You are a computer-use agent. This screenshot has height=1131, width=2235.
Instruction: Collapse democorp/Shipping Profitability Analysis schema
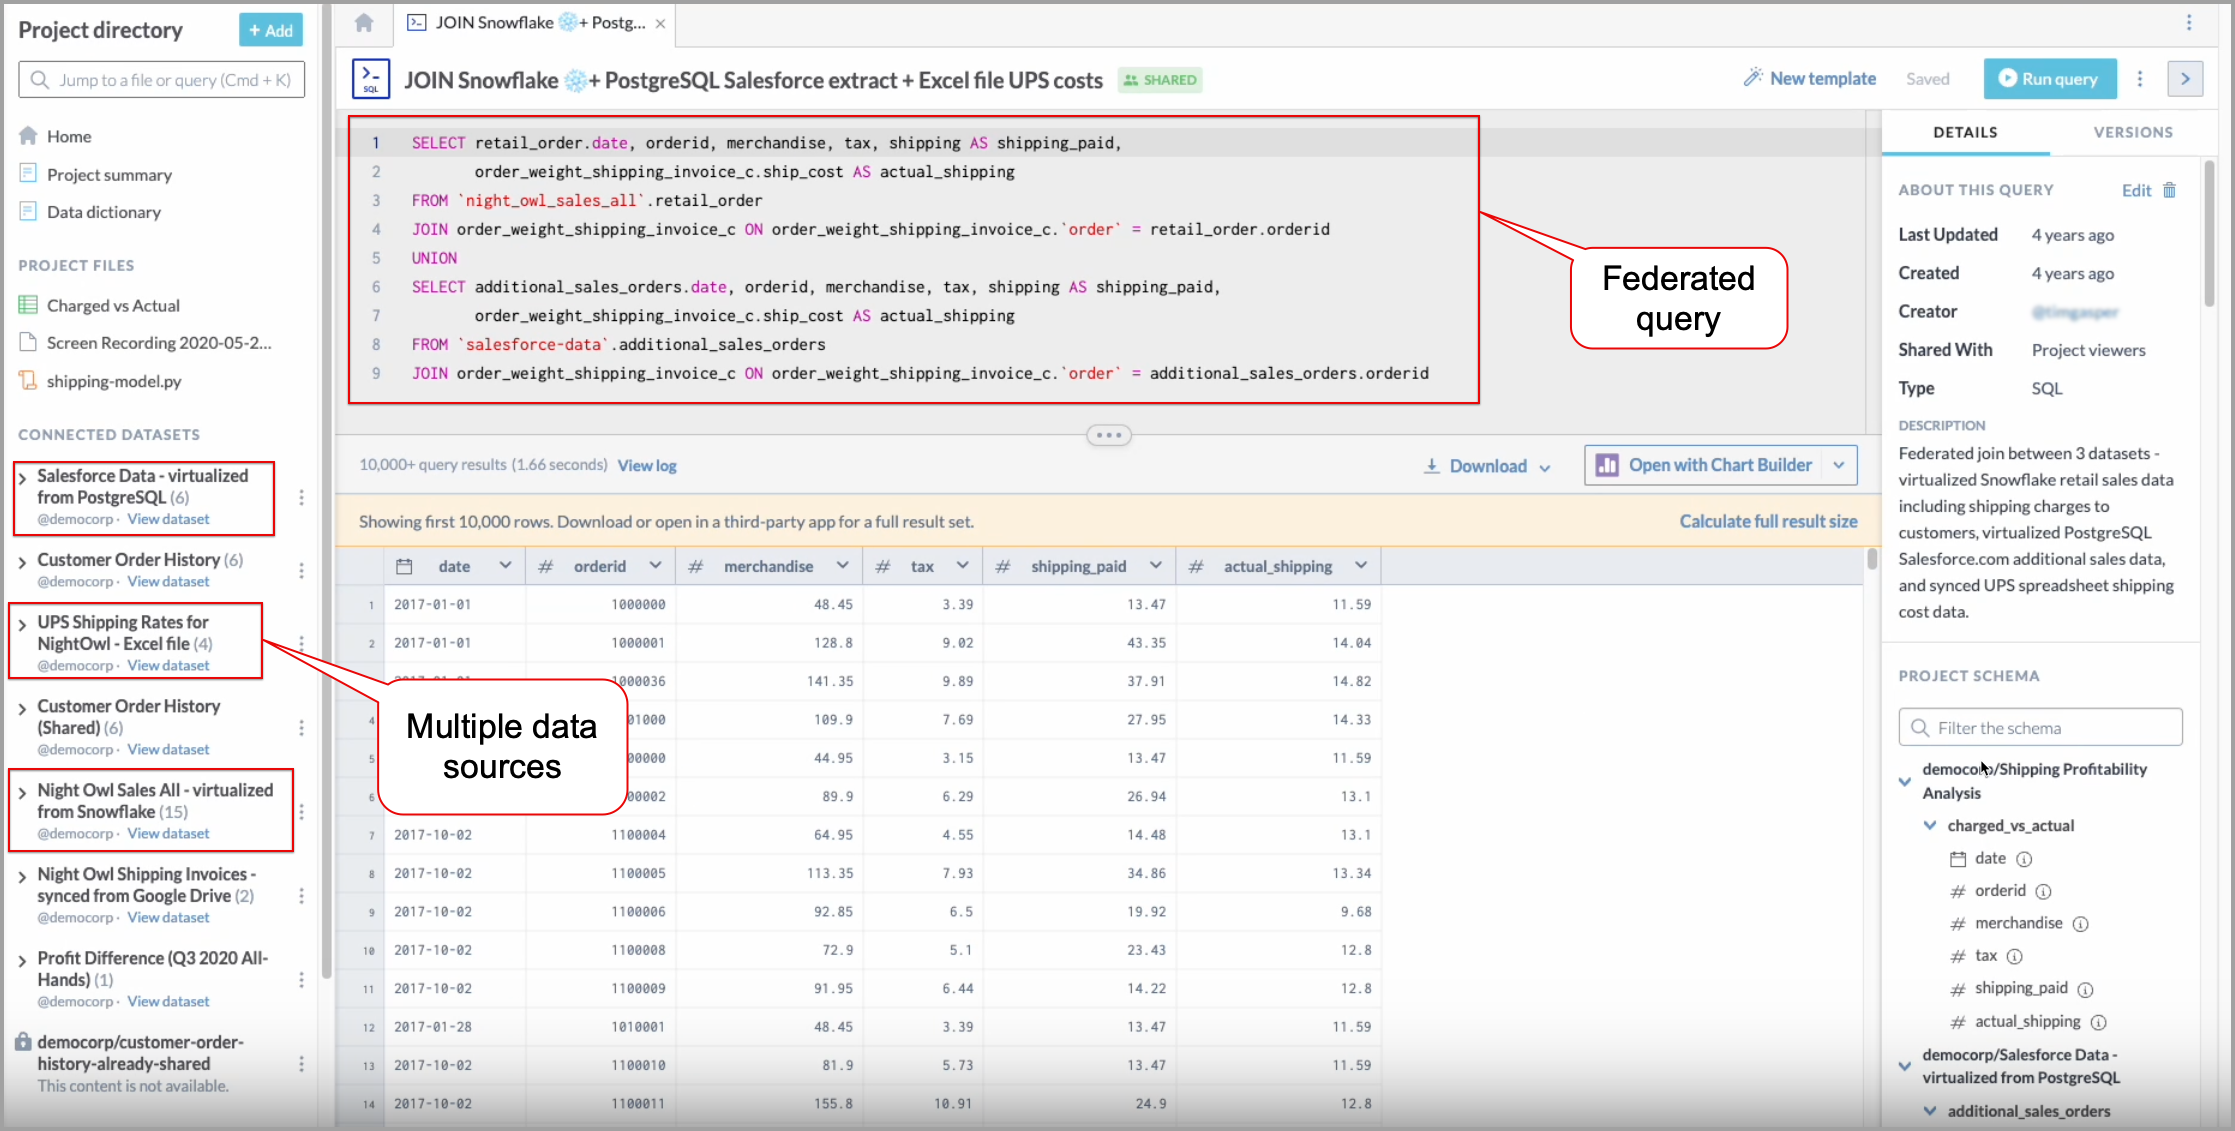(x=1905, y=781)
